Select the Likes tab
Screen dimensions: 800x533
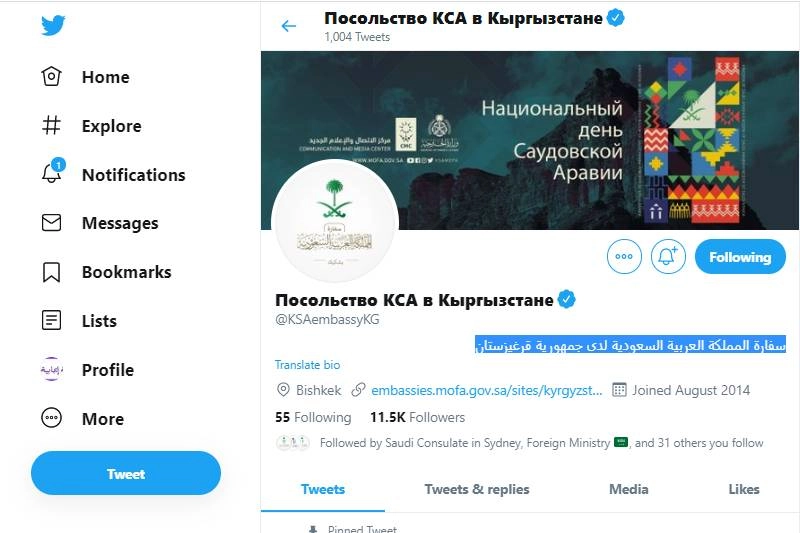click(x=744, y=489)
